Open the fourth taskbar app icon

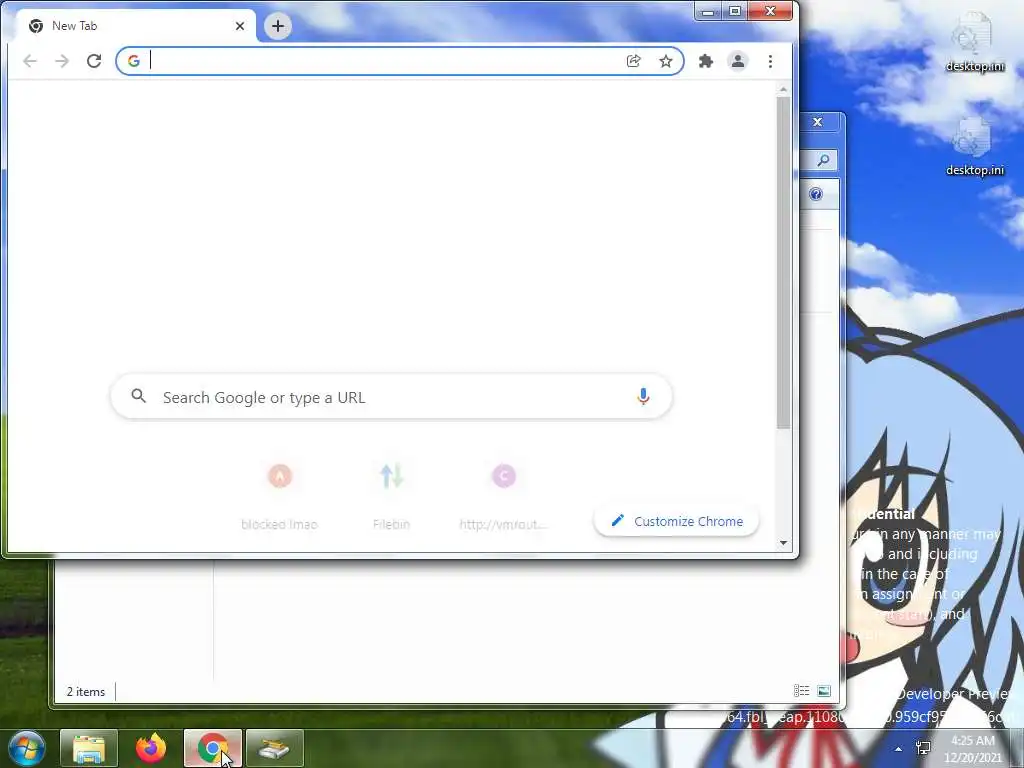(x=275, y=748)
